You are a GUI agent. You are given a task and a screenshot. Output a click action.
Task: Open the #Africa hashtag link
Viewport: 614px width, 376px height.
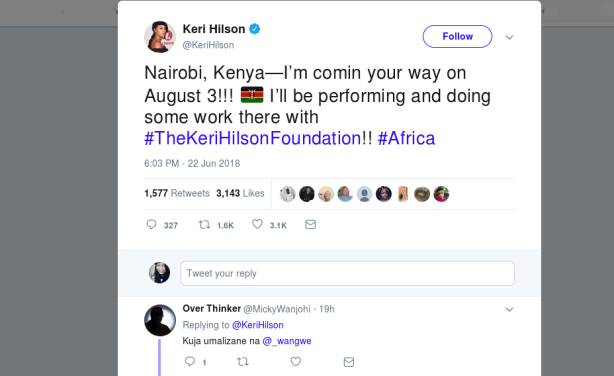406,138
